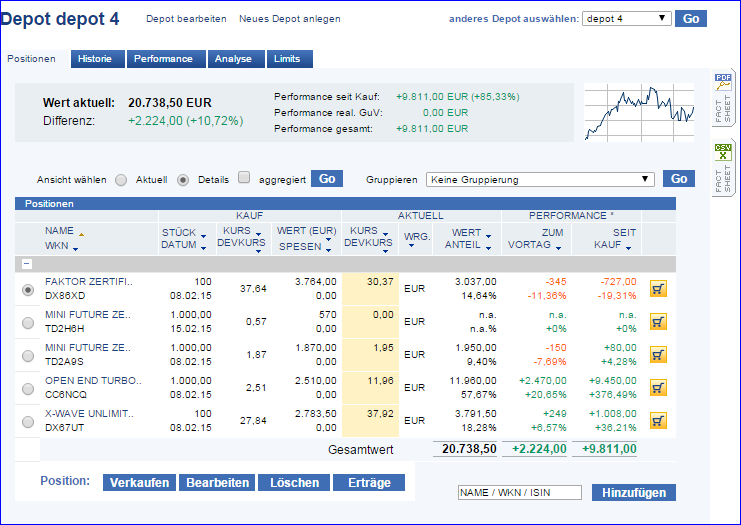Switch to the Limits tab

[x=290, y=59]
